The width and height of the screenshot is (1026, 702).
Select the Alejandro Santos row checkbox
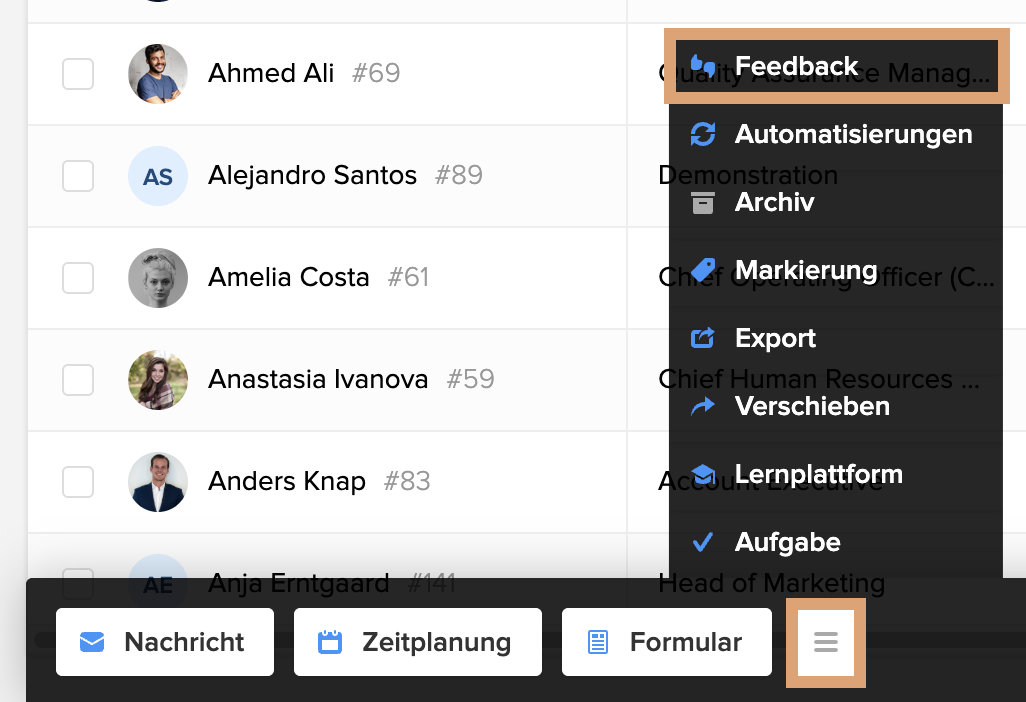click(78, 176)
